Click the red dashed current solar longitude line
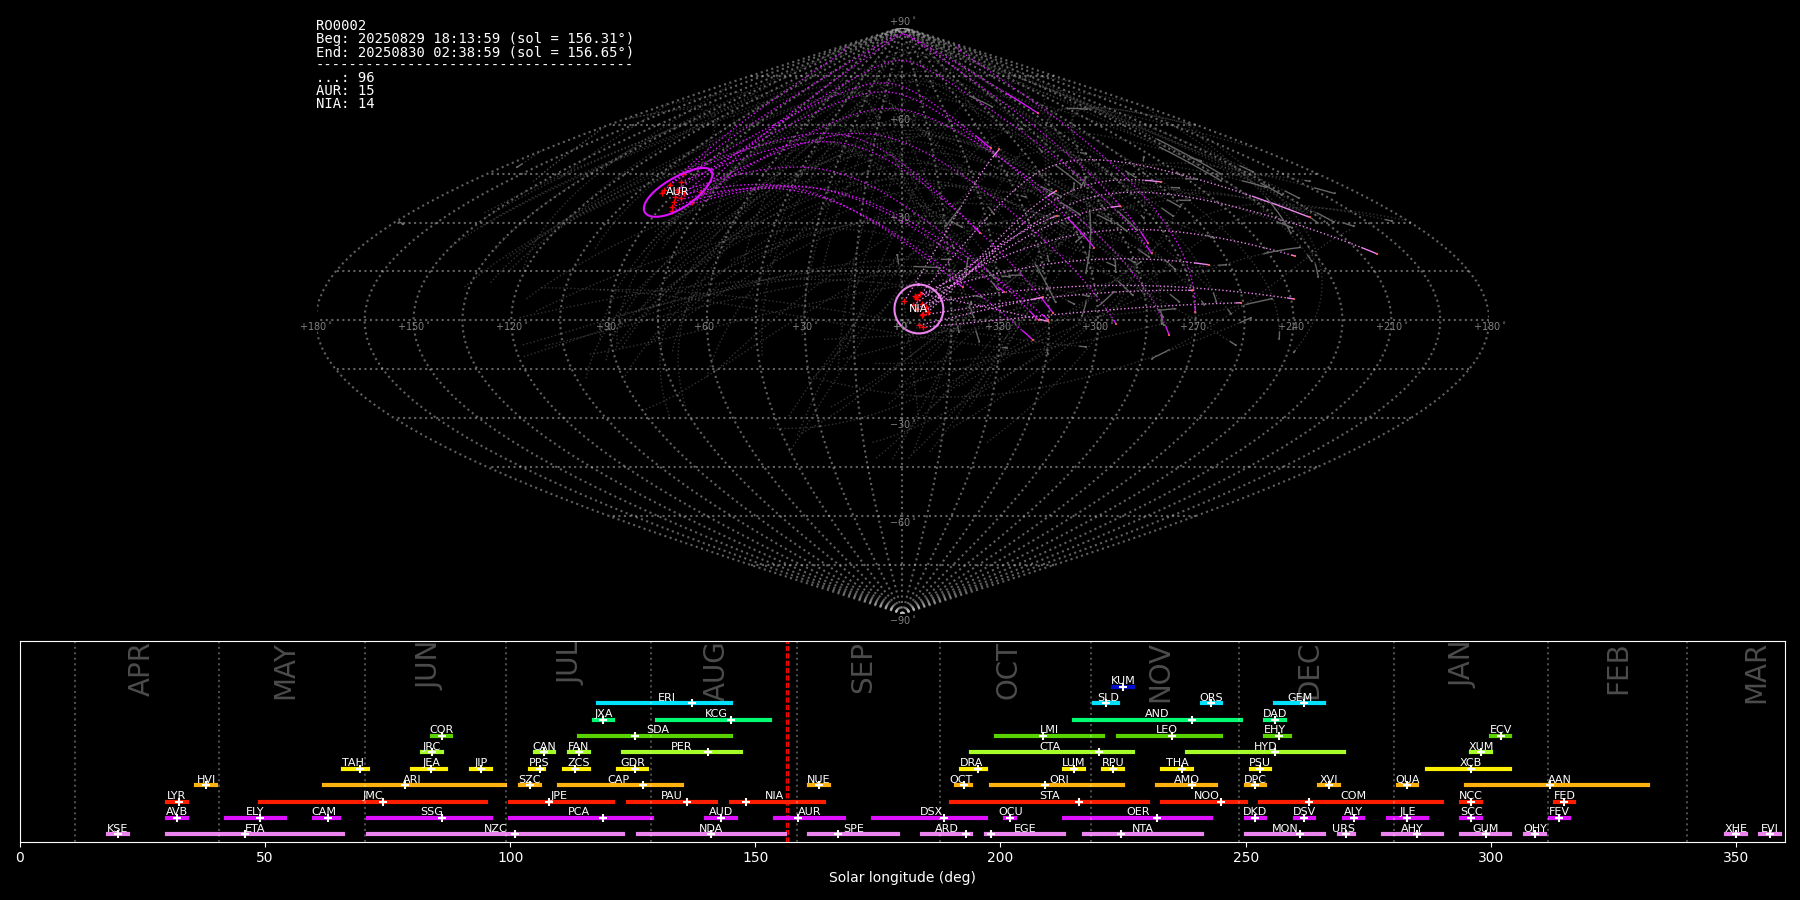The width and height of the screenshot is (1800, 900). [787, 740]
